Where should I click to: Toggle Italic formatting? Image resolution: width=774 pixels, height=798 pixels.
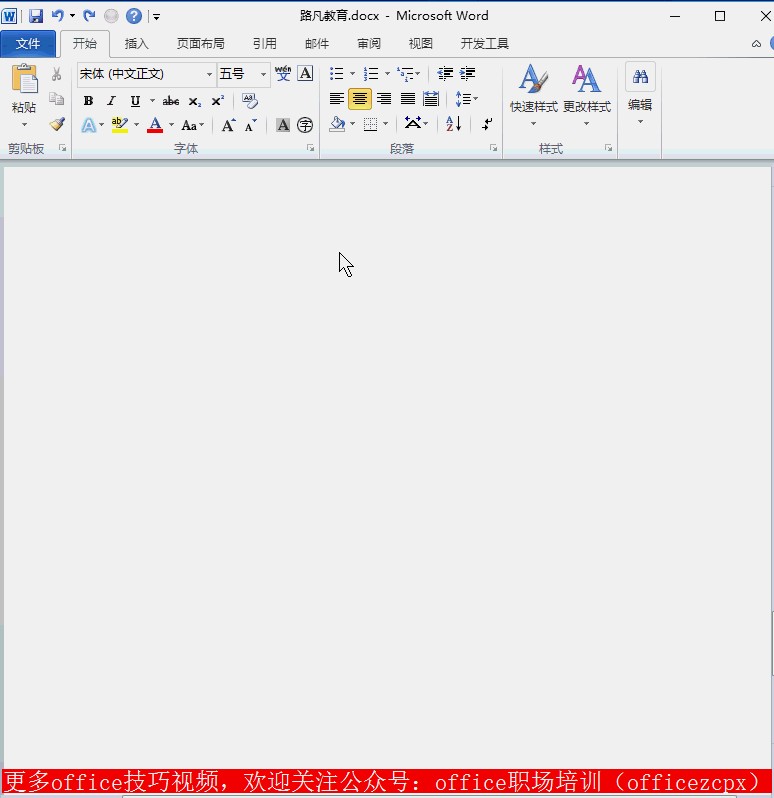(111, 100)
